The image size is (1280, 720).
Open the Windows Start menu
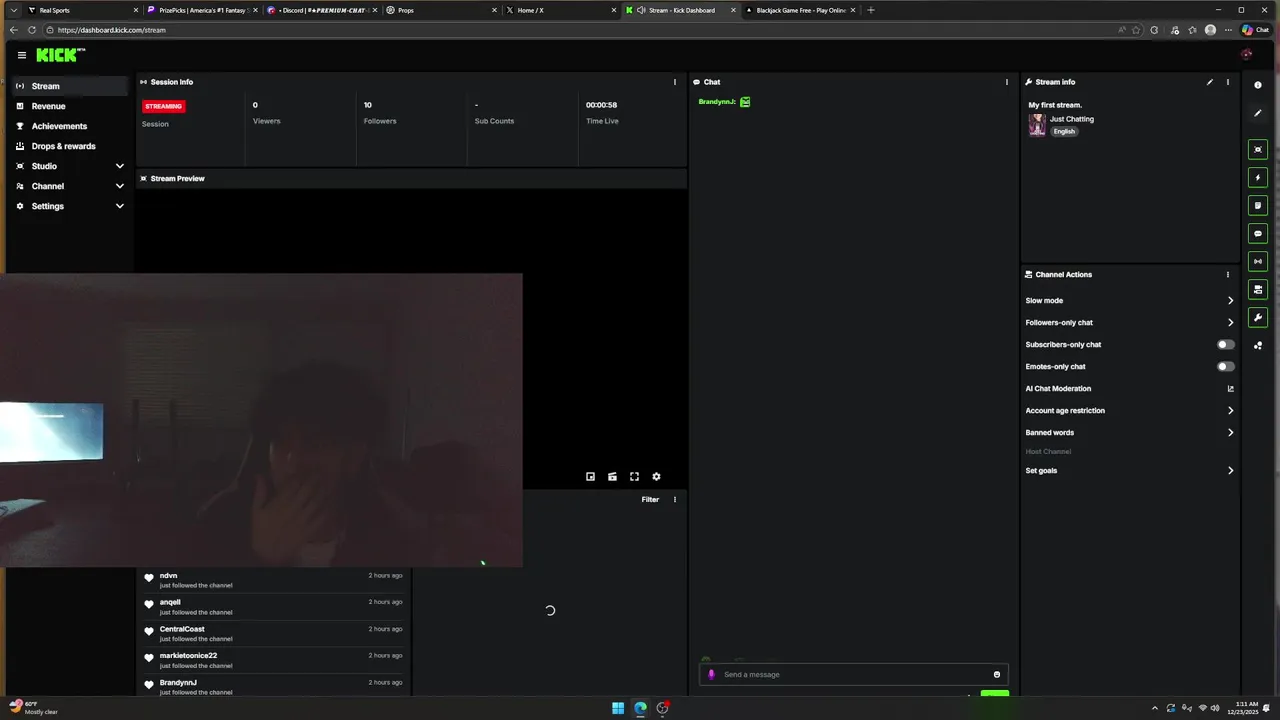tap(618, 708)
